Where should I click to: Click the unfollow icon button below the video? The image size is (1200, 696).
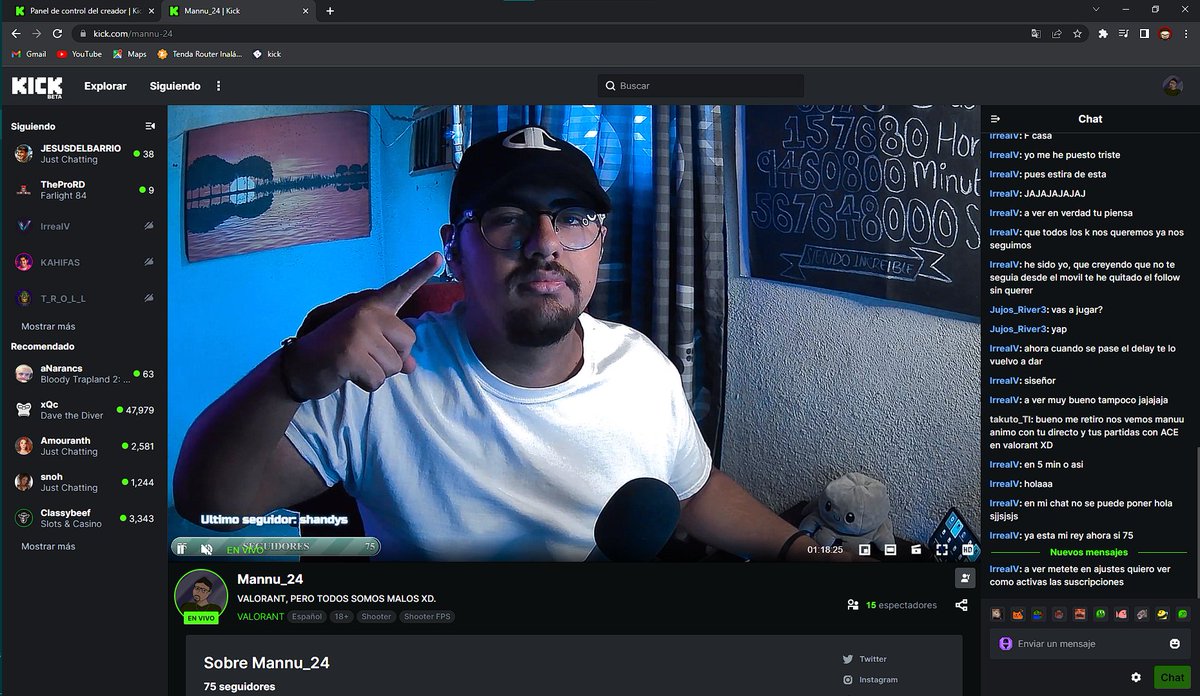(x=965, y=578)
